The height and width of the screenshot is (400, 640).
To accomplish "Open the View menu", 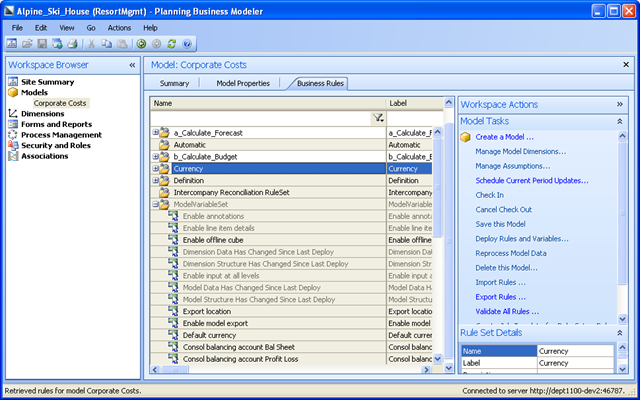I will [x=67, y=28].
